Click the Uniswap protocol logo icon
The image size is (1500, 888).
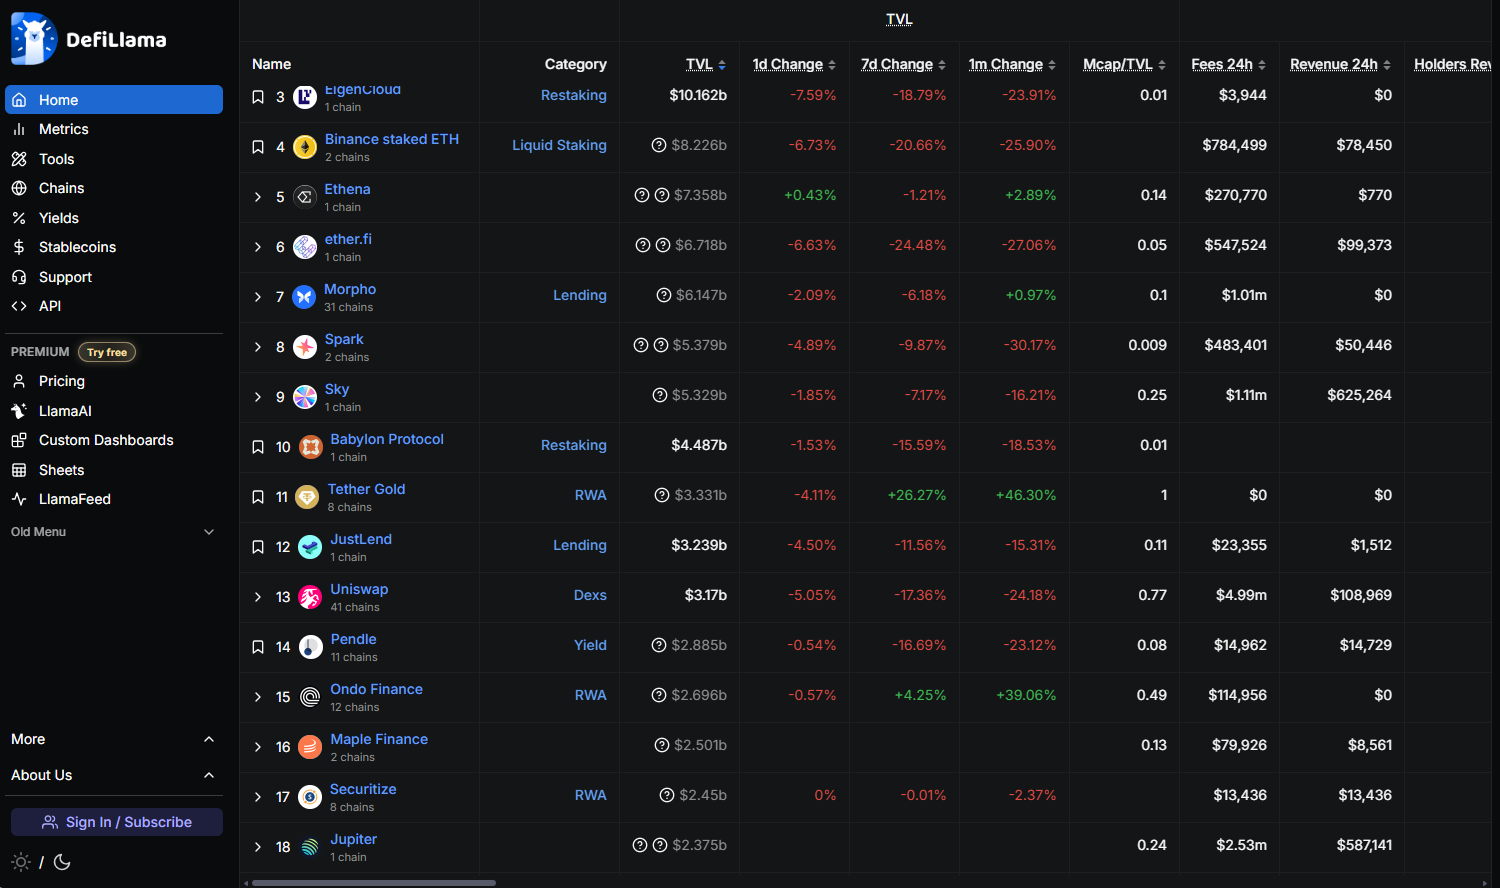coord(310,597)
